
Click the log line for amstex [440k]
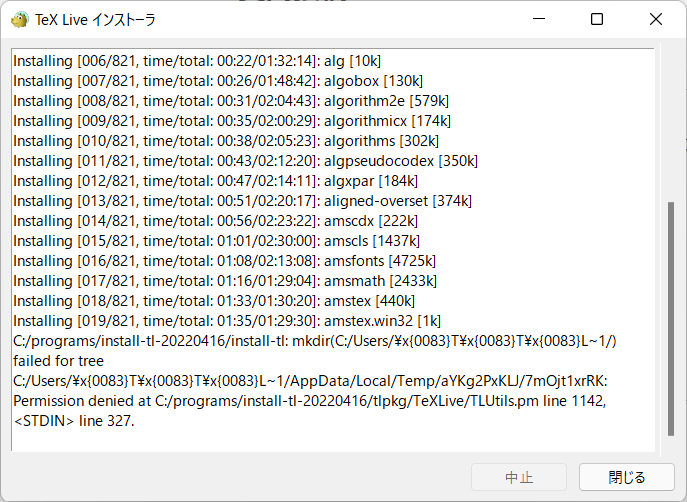[214, 301]
